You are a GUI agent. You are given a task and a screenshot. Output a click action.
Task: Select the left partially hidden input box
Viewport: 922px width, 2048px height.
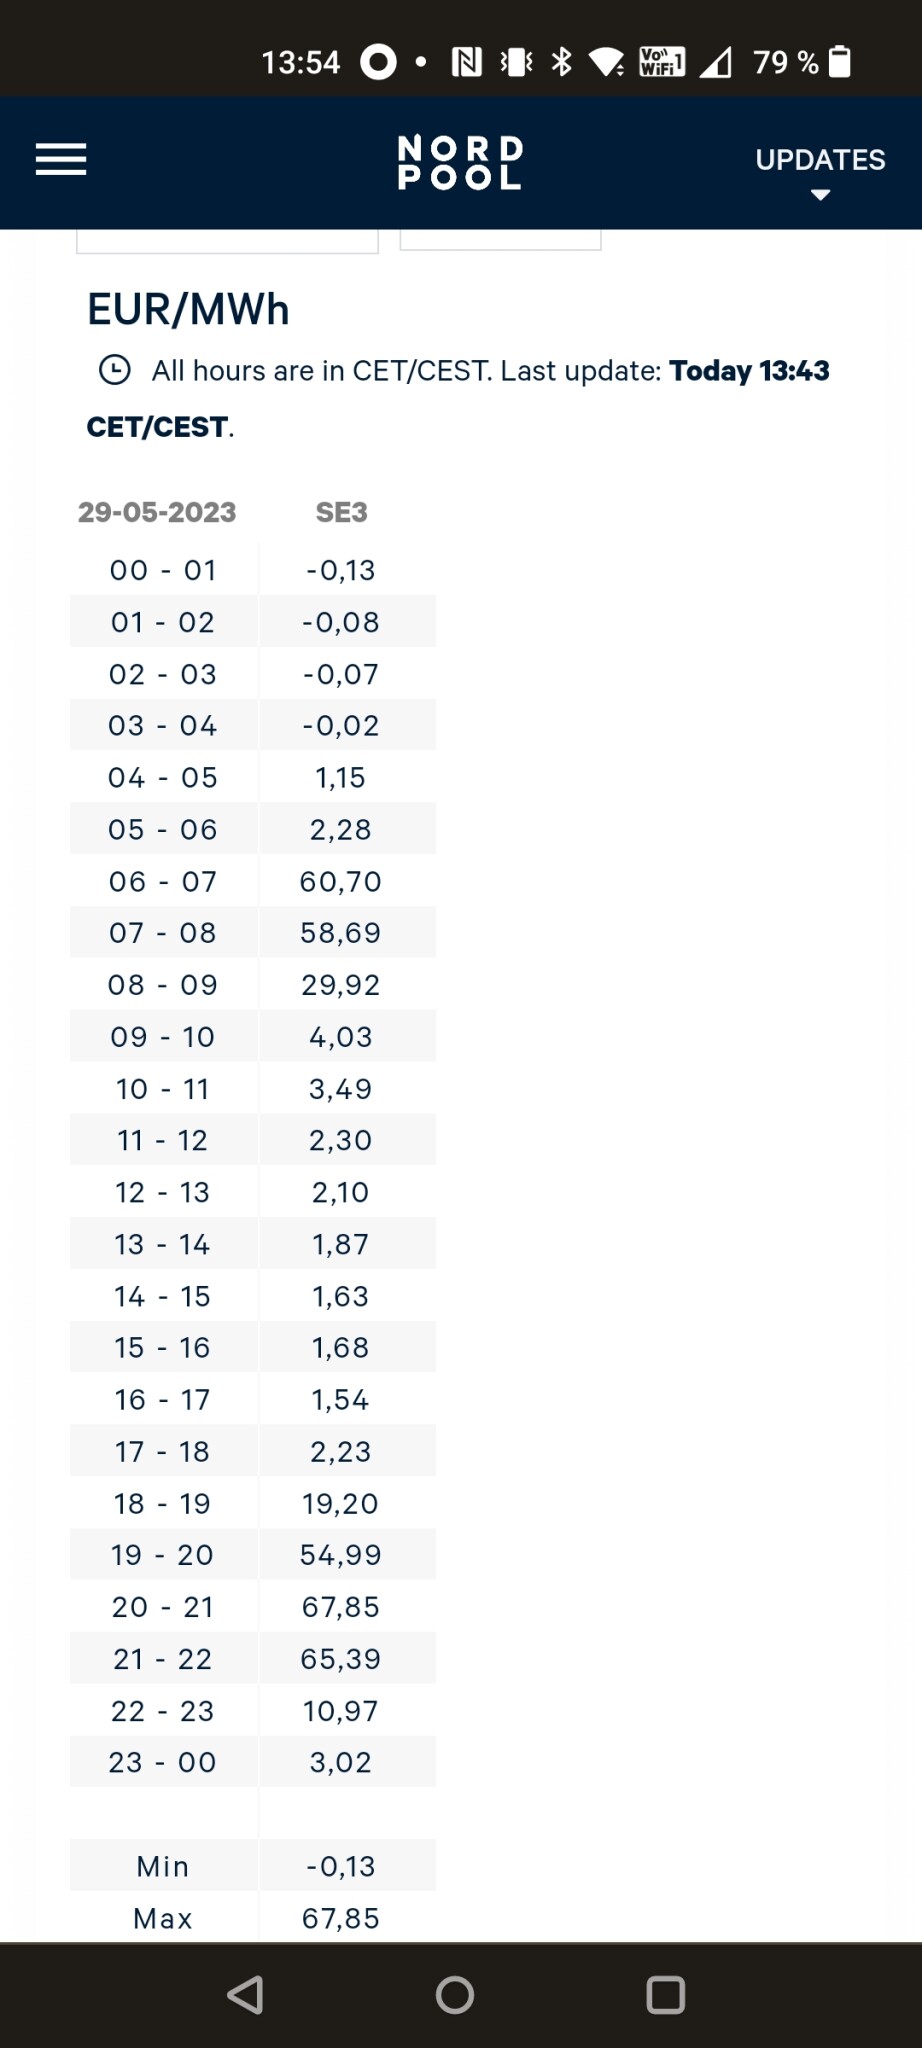coord(227,241)
